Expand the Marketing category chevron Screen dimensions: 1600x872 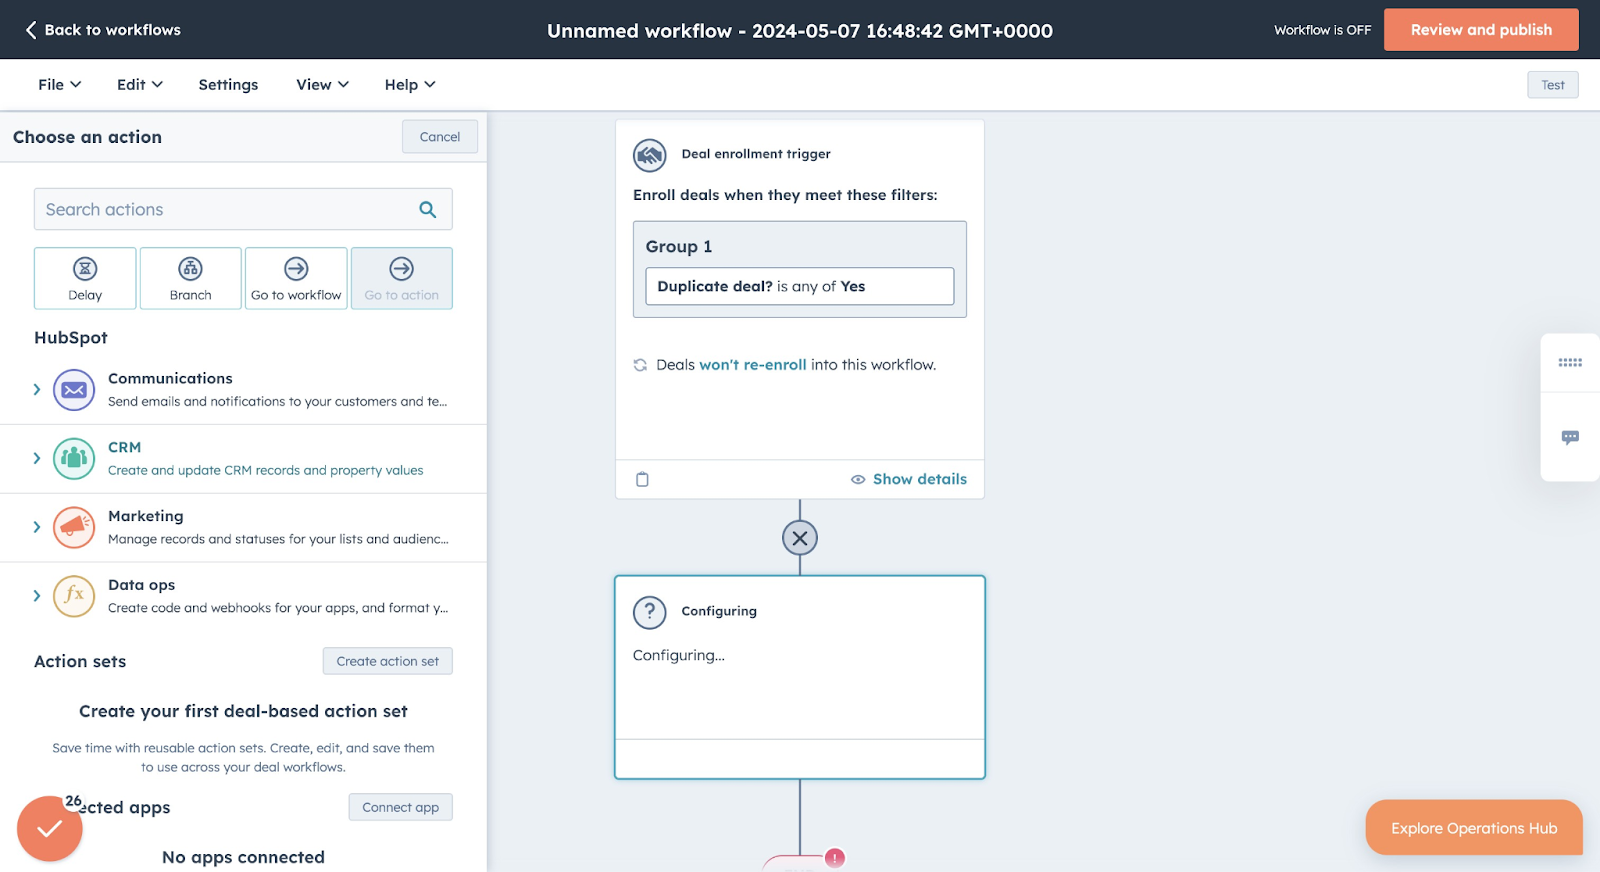37,527
